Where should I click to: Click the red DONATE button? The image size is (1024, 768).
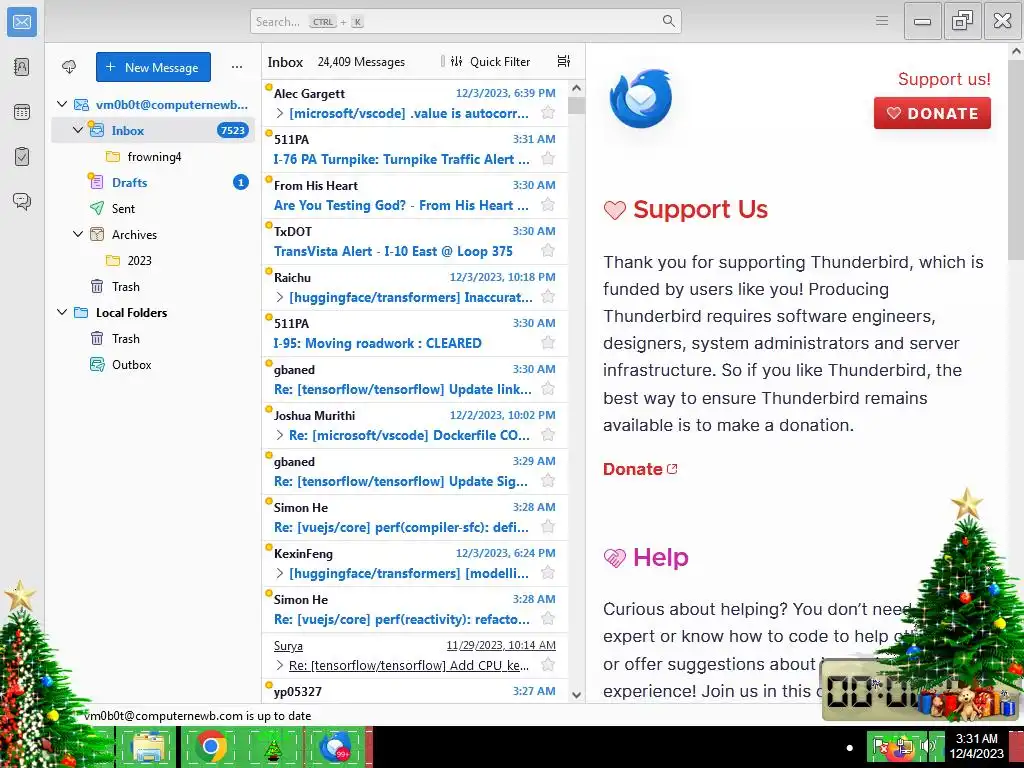(932, 113)
